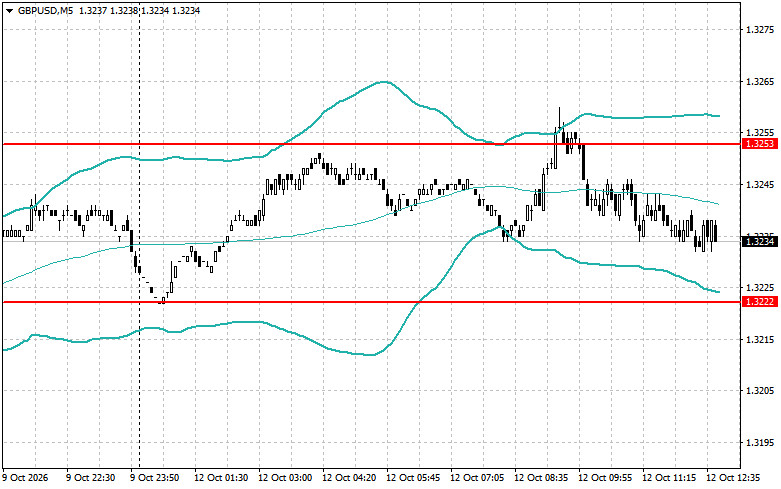Viewport: 781px width, 489px height.
Task: Select the red 1.3253 resistance line
Action: pos(372,144)
